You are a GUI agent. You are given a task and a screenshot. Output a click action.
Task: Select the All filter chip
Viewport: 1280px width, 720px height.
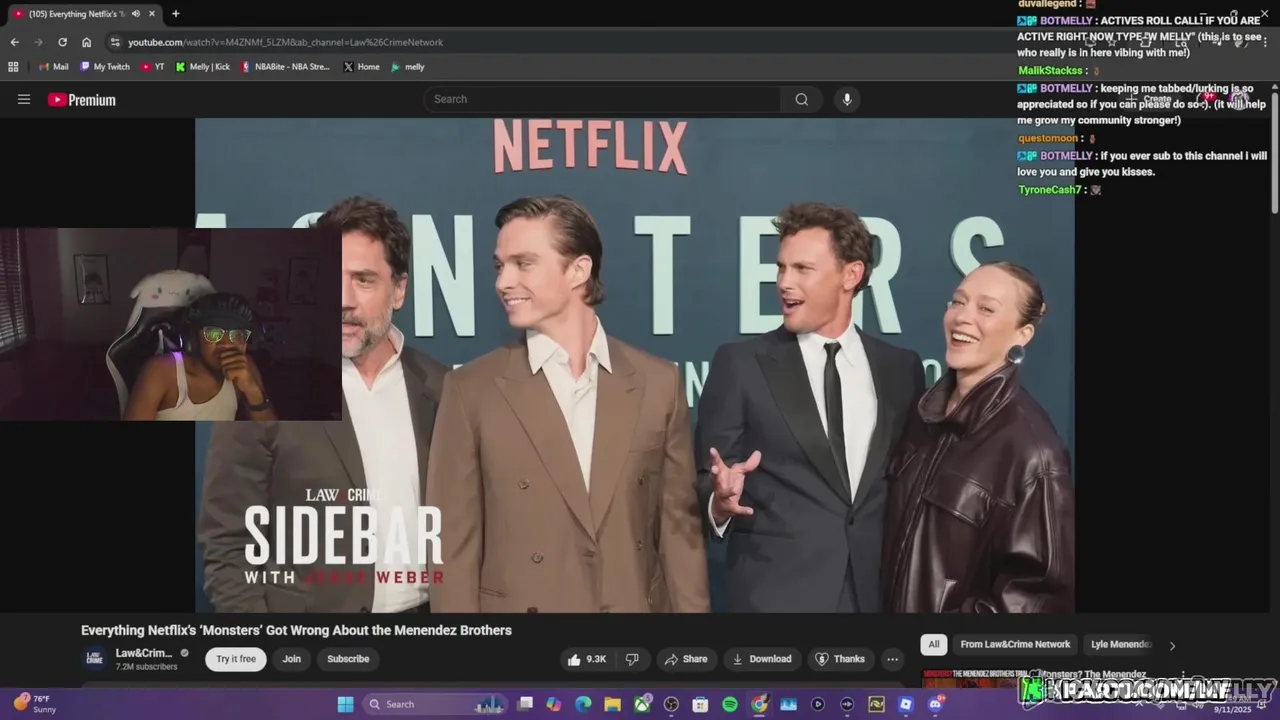click(933, 645)
